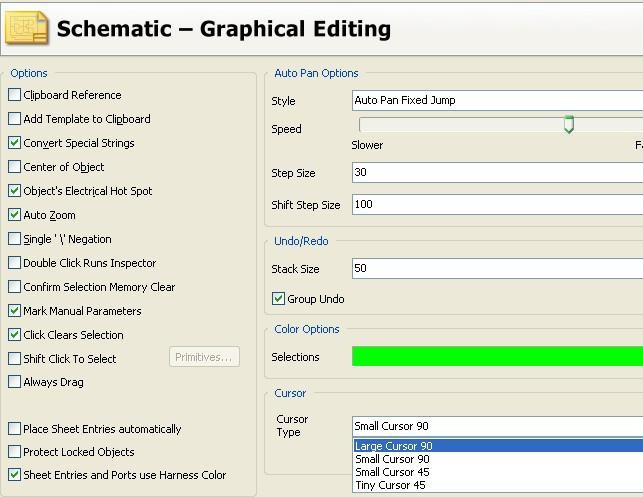Click the Auto Pan Speed slider handle
The image size is (643, 497).
click(569, 125)
